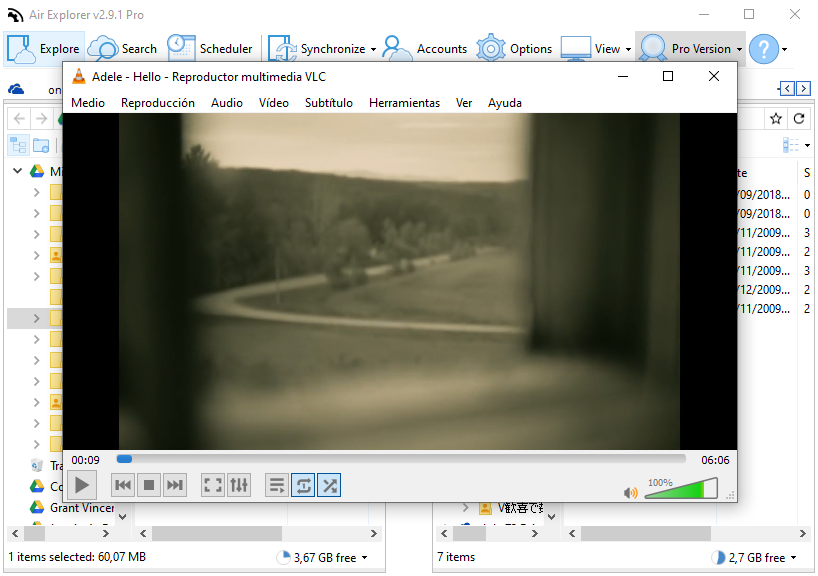Go forward in left pane navigation
Viewport: 818px width, 576px height.
tap(41, 119)
